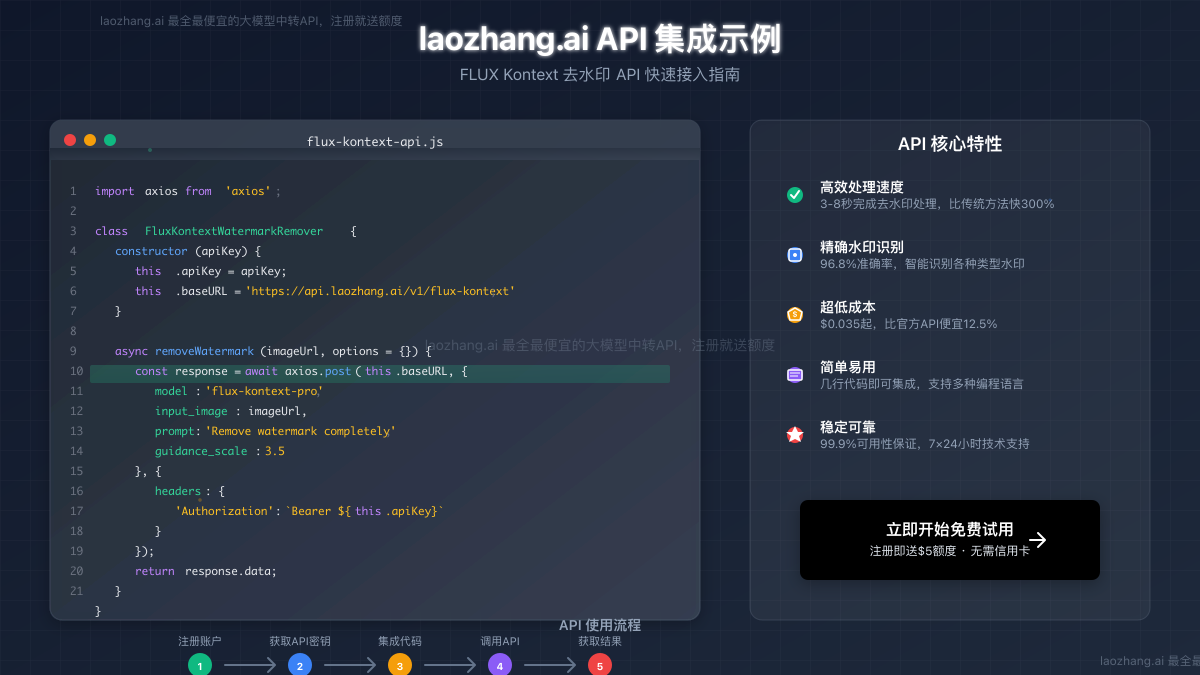Image resolution: width=1200 pixels, height=675 pixels.
Task: Click the FLUX Kontext 去水印 API 快速接入指南 subtitle
Action: (x=600, y=75)
